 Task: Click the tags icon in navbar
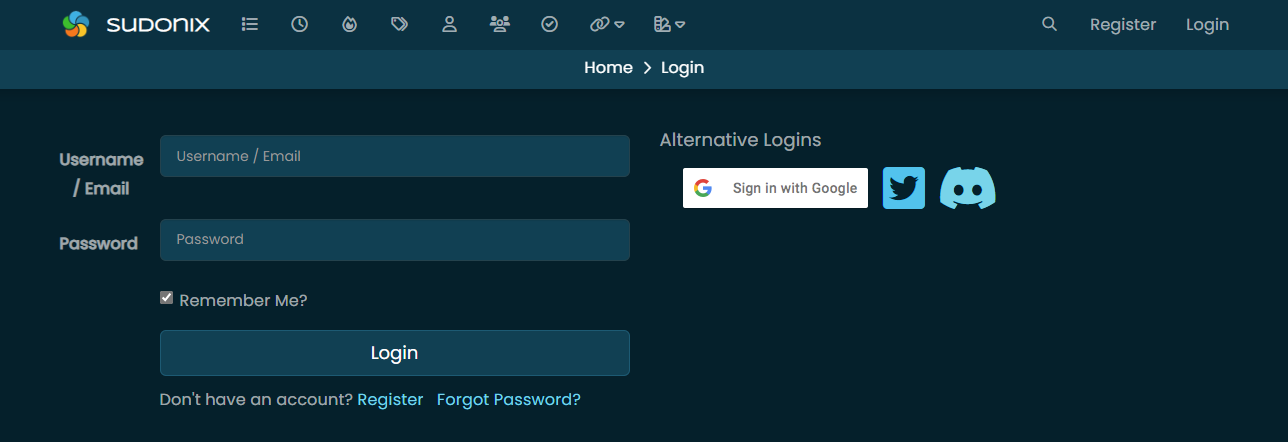(399, 24)
